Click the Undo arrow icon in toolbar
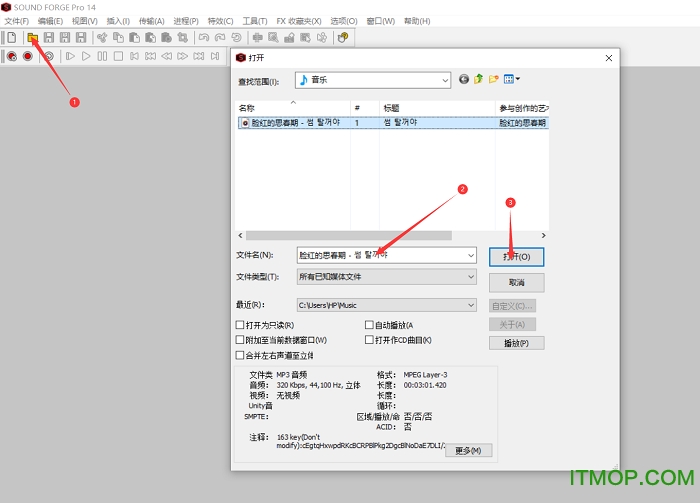This screenshot has height=503, width=700. [x=203, y=38]
